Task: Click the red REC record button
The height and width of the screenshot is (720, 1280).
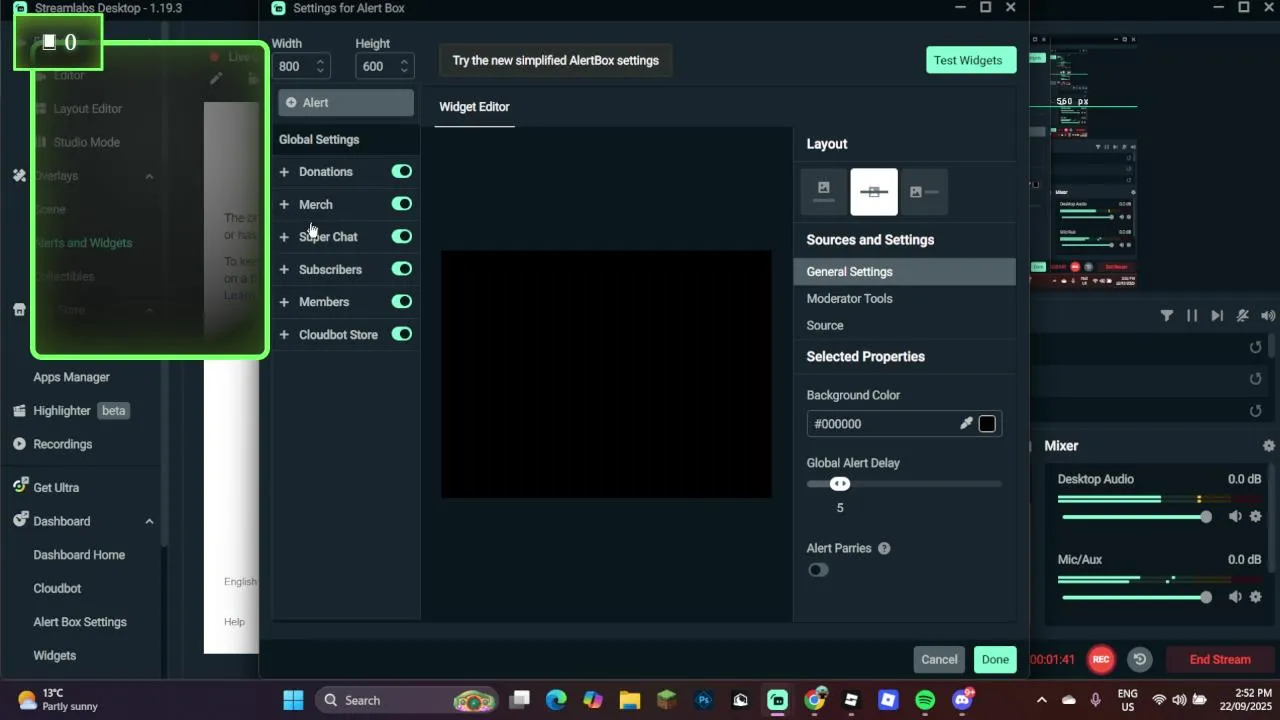Action: tap(1101, 659)
